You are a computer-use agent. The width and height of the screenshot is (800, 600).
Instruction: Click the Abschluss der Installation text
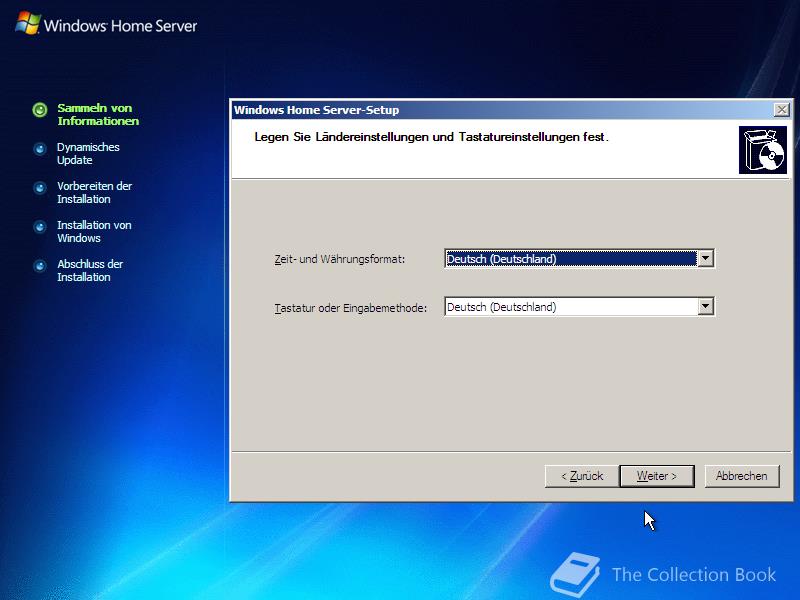[x=90, y=270]
